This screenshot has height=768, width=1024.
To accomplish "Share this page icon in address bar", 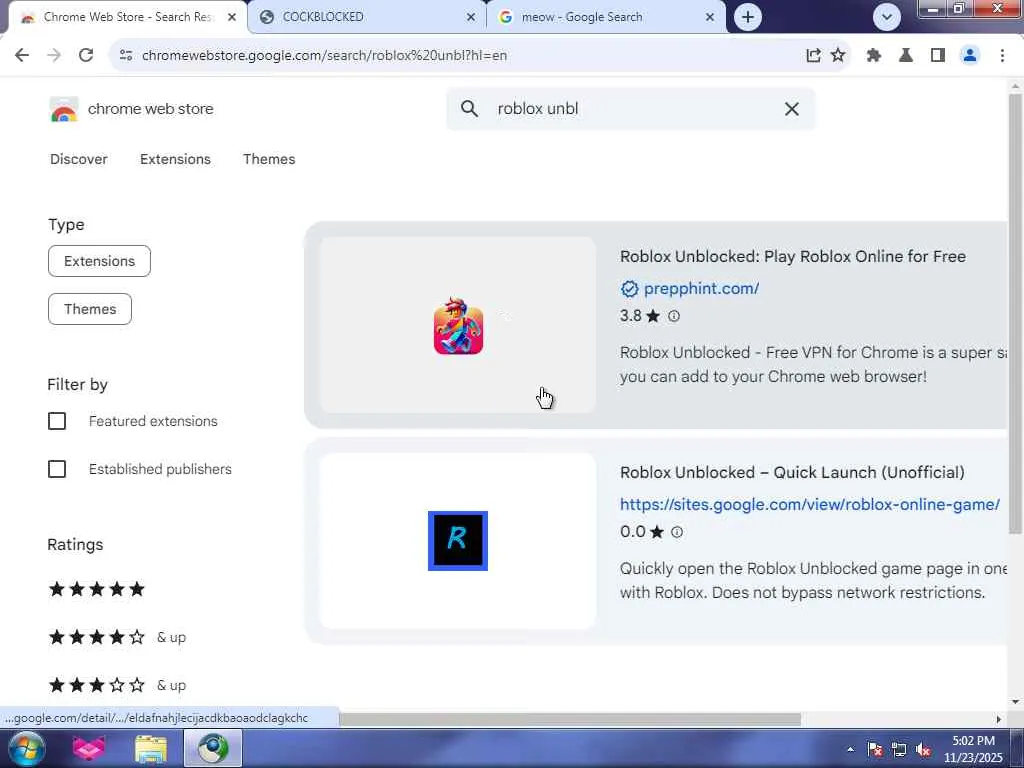I will (x=813, y=56).
